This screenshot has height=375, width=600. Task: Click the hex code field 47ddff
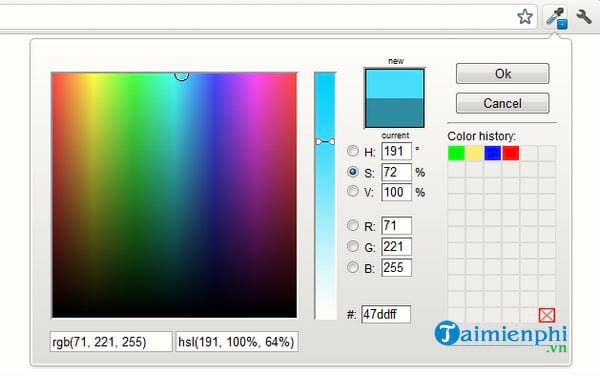tap(386, 314)
